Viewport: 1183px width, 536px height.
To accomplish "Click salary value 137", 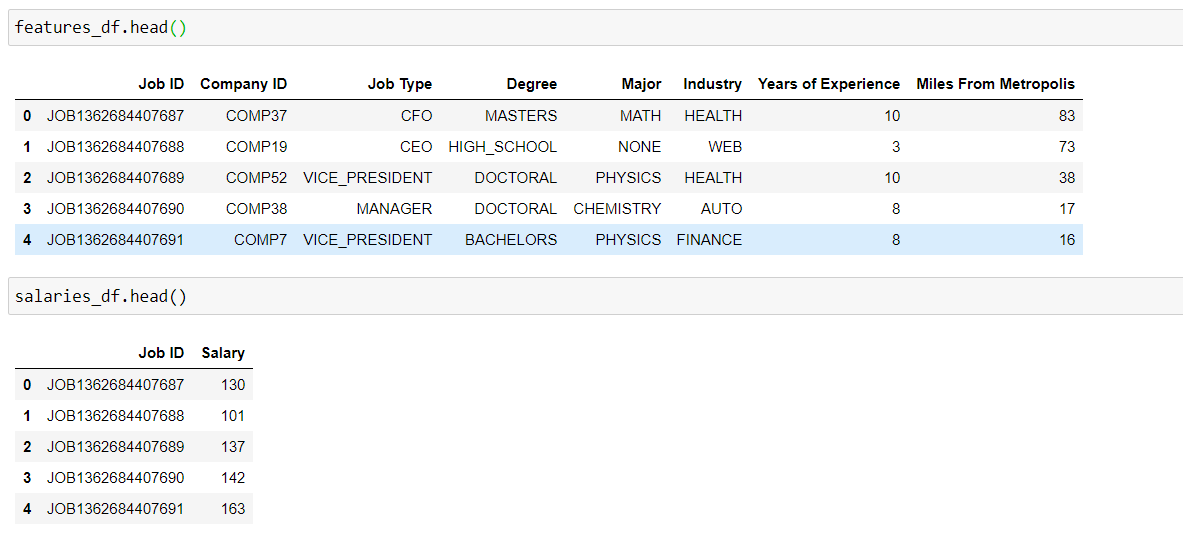I will 233,446.
